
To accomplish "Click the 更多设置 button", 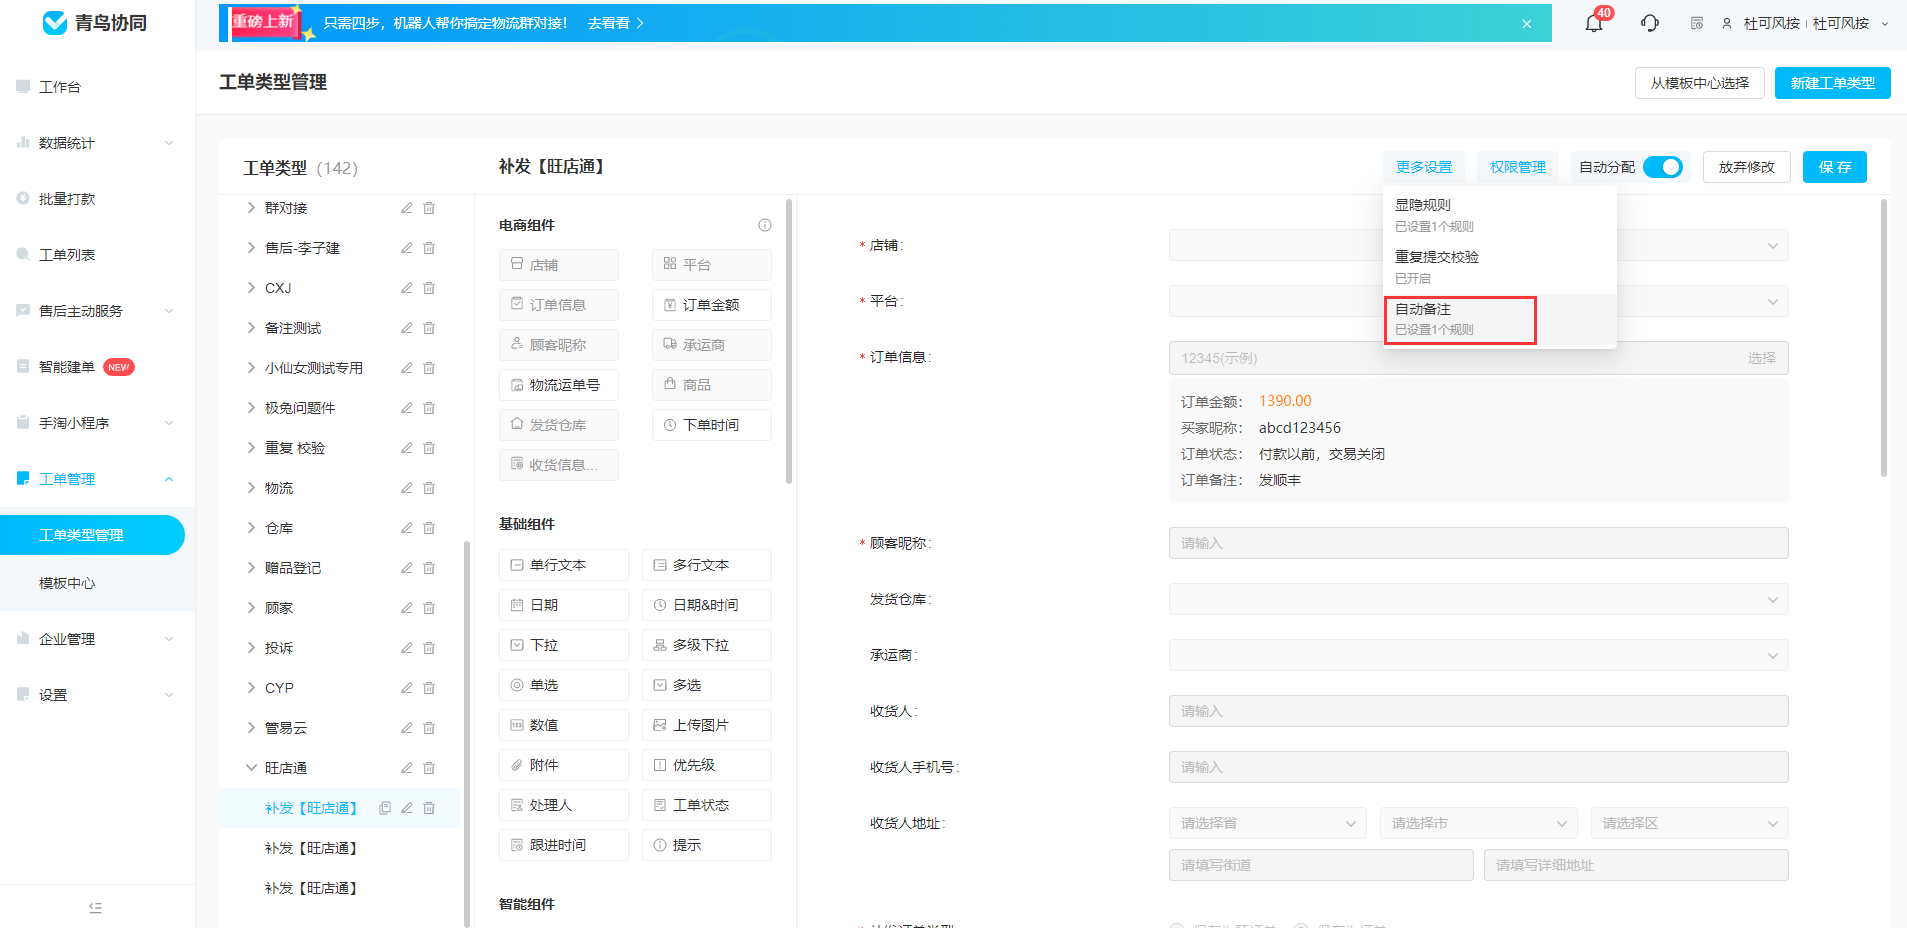I will click(x=1424, y=167).
